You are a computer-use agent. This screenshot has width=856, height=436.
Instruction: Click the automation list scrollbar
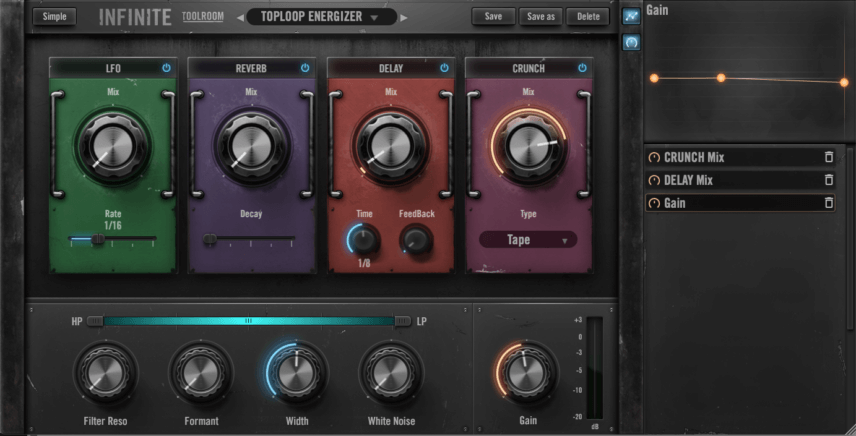[x=850, y=238]
